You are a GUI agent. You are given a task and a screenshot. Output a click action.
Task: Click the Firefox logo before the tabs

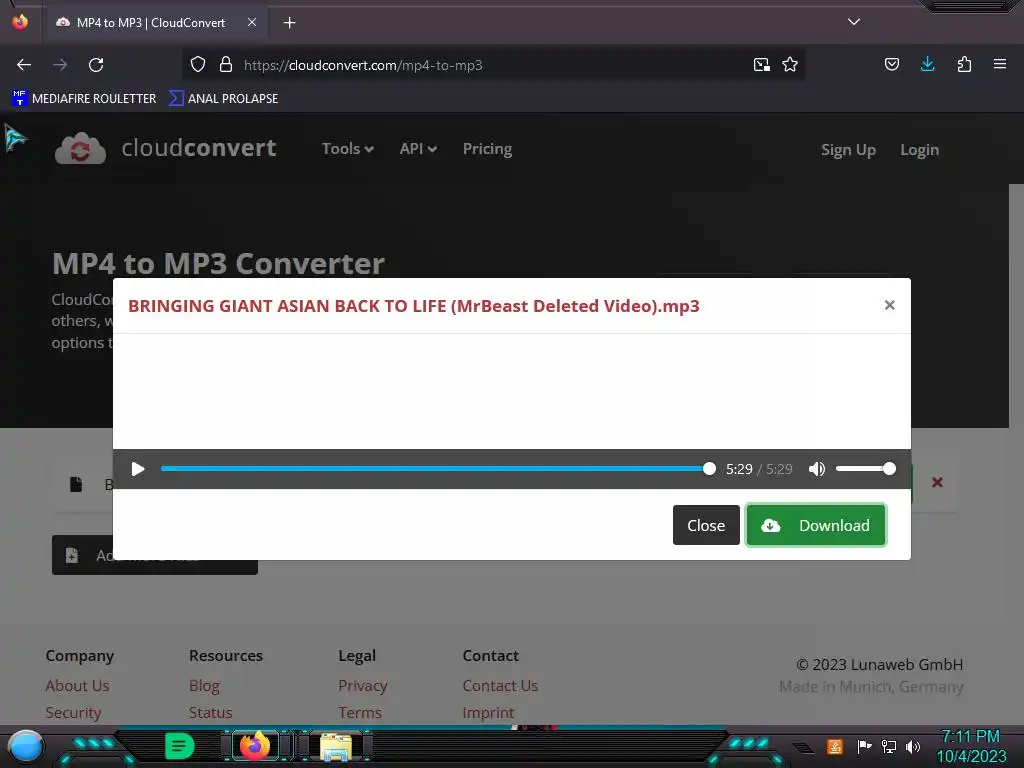pyautogui.click(x=20, y=22)
